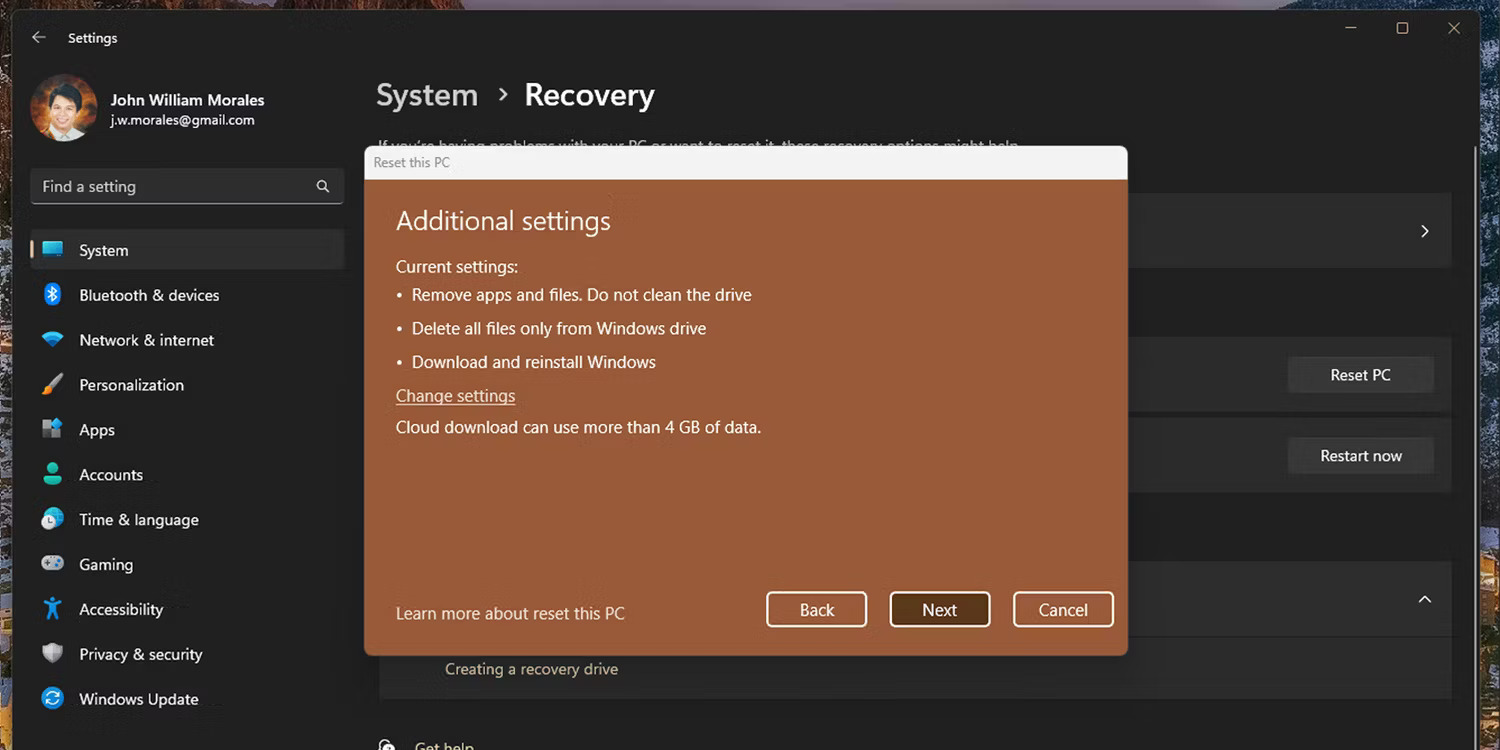This screenshot has height=750, width=1500.
Task: Click the Restart now button
Action: coord(1360,456)
